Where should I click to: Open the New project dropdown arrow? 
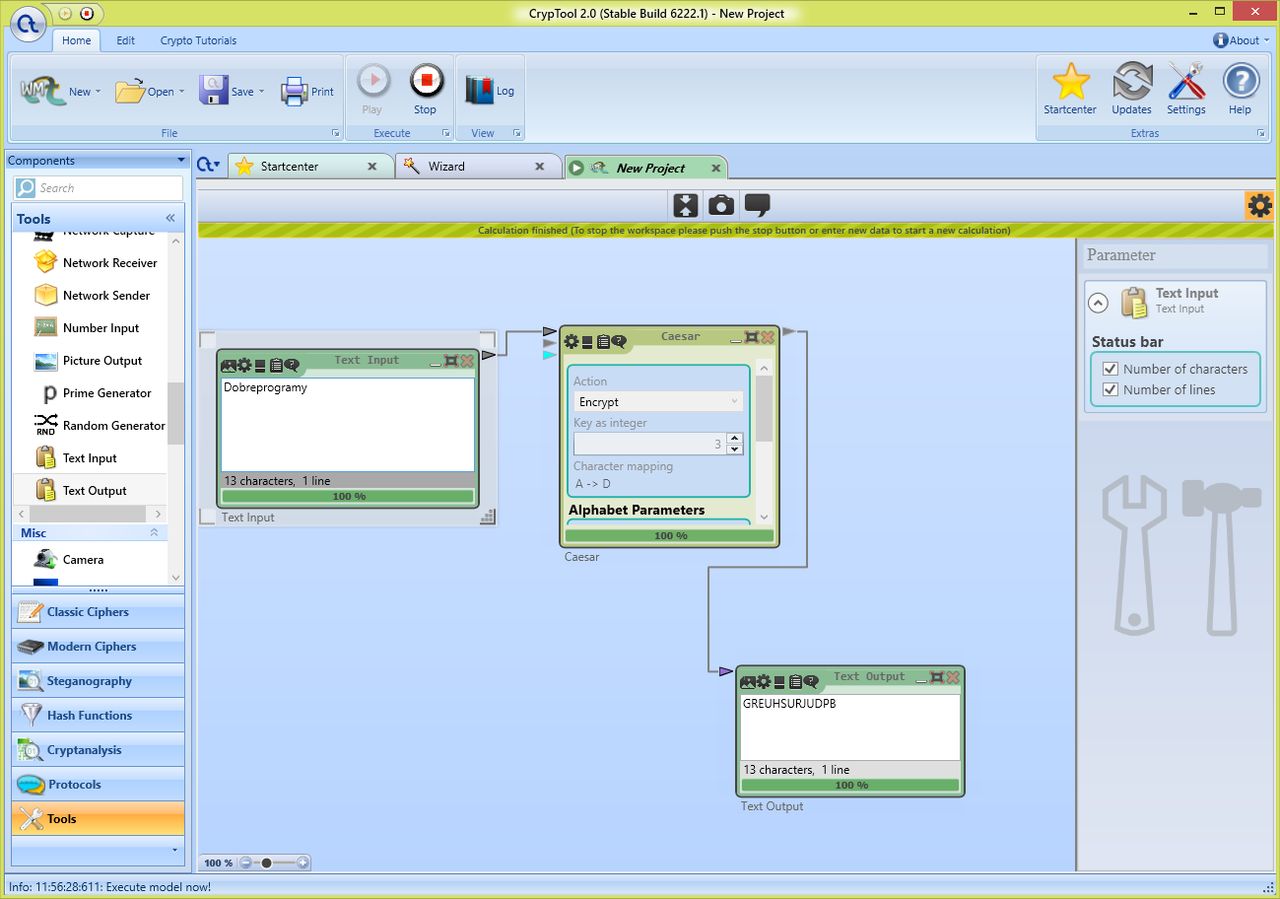99,92
